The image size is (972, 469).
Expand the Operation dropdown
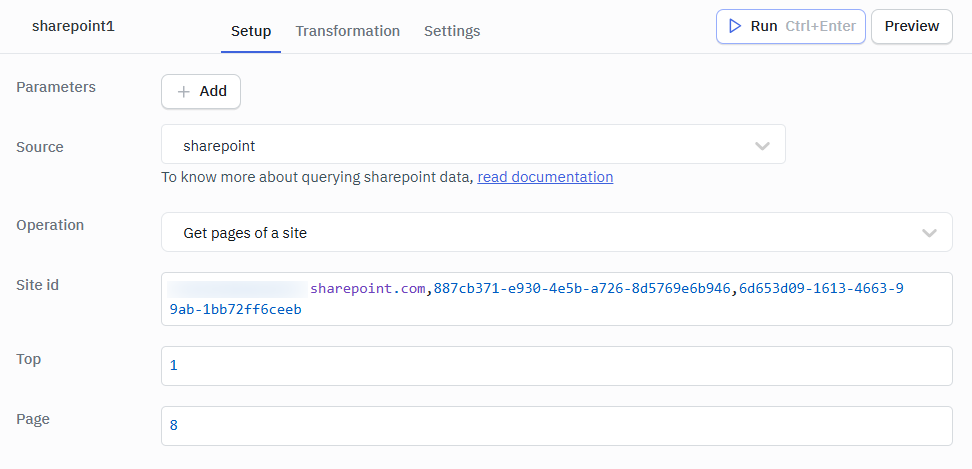coord(557,232)
